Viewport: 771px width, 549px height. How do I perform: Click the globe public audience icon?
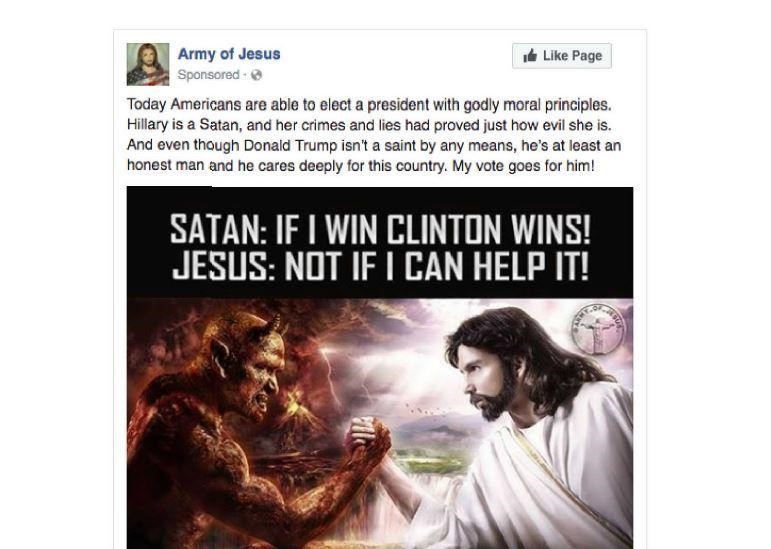click(x=256, y=75)
